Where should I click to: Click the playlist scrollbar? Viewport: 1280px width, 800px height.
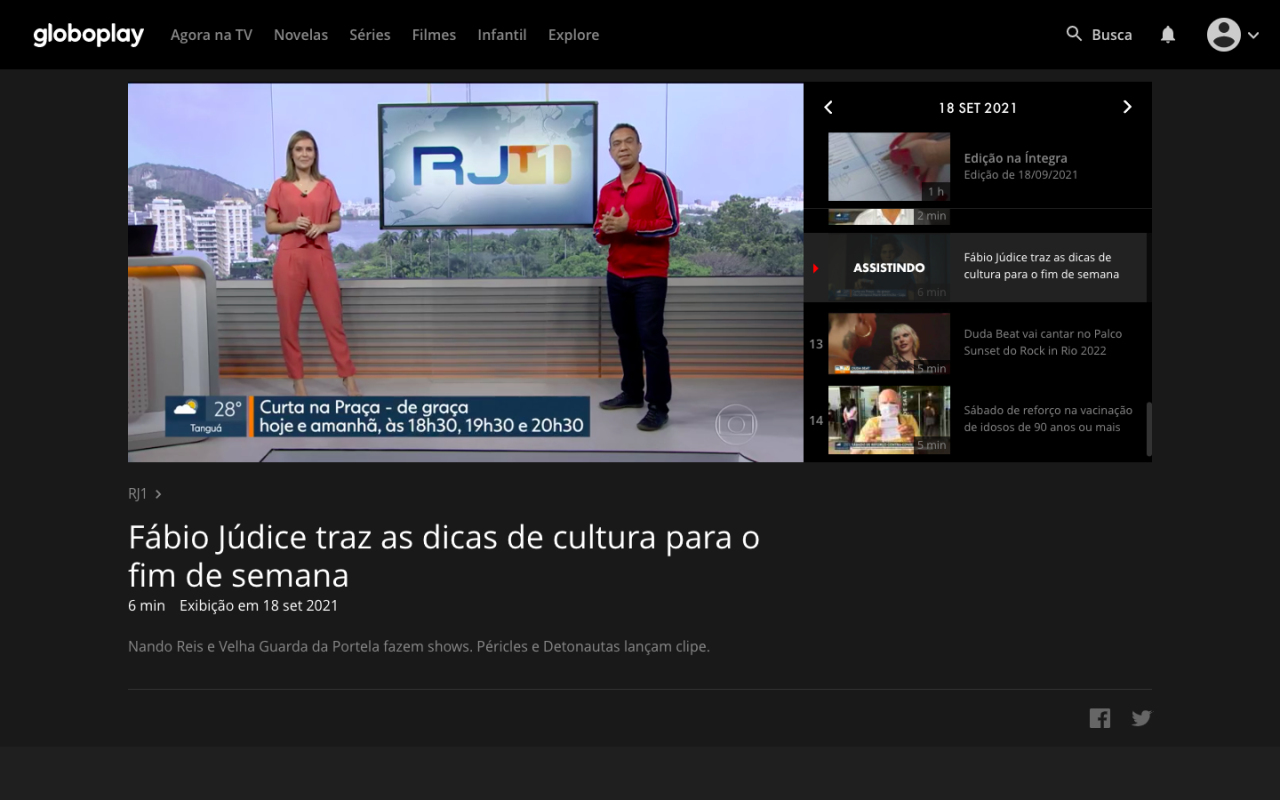[x=1149, y=428]
